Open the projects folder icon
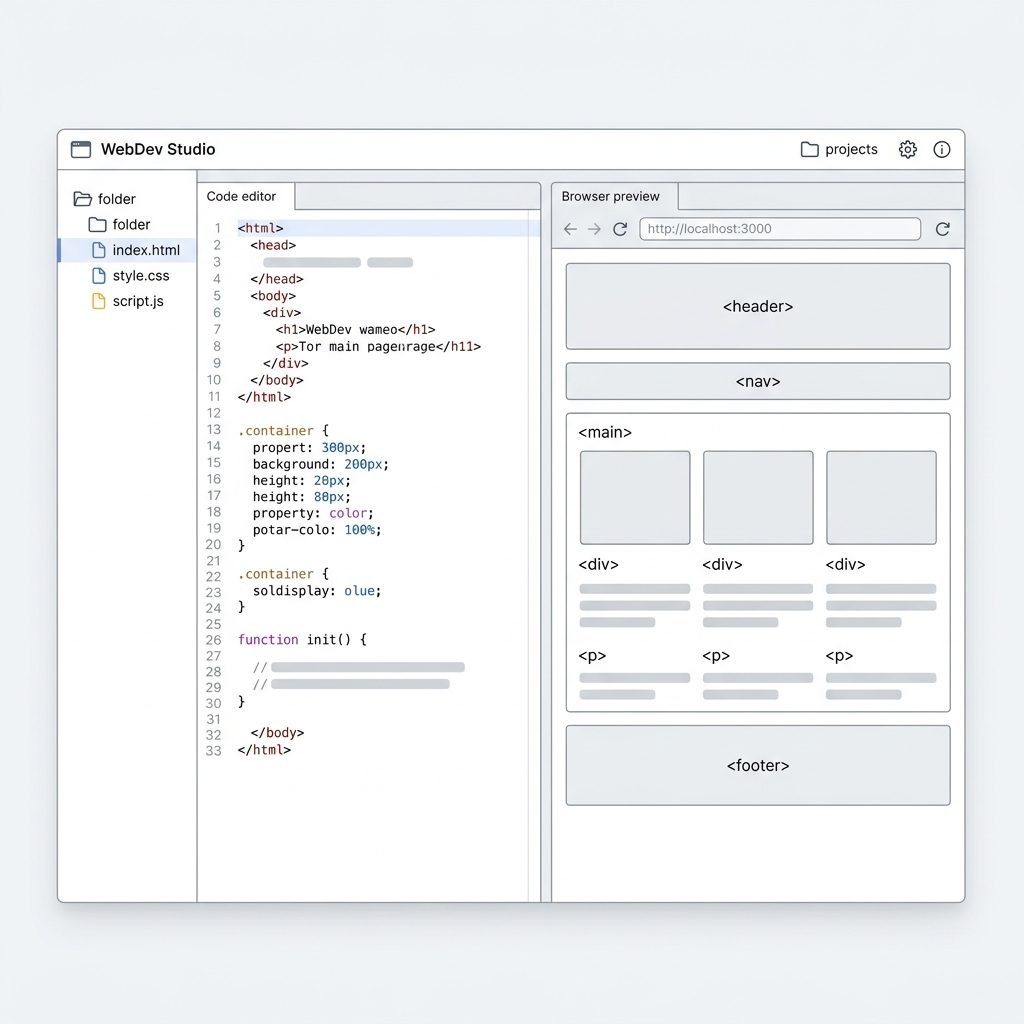 809,150
